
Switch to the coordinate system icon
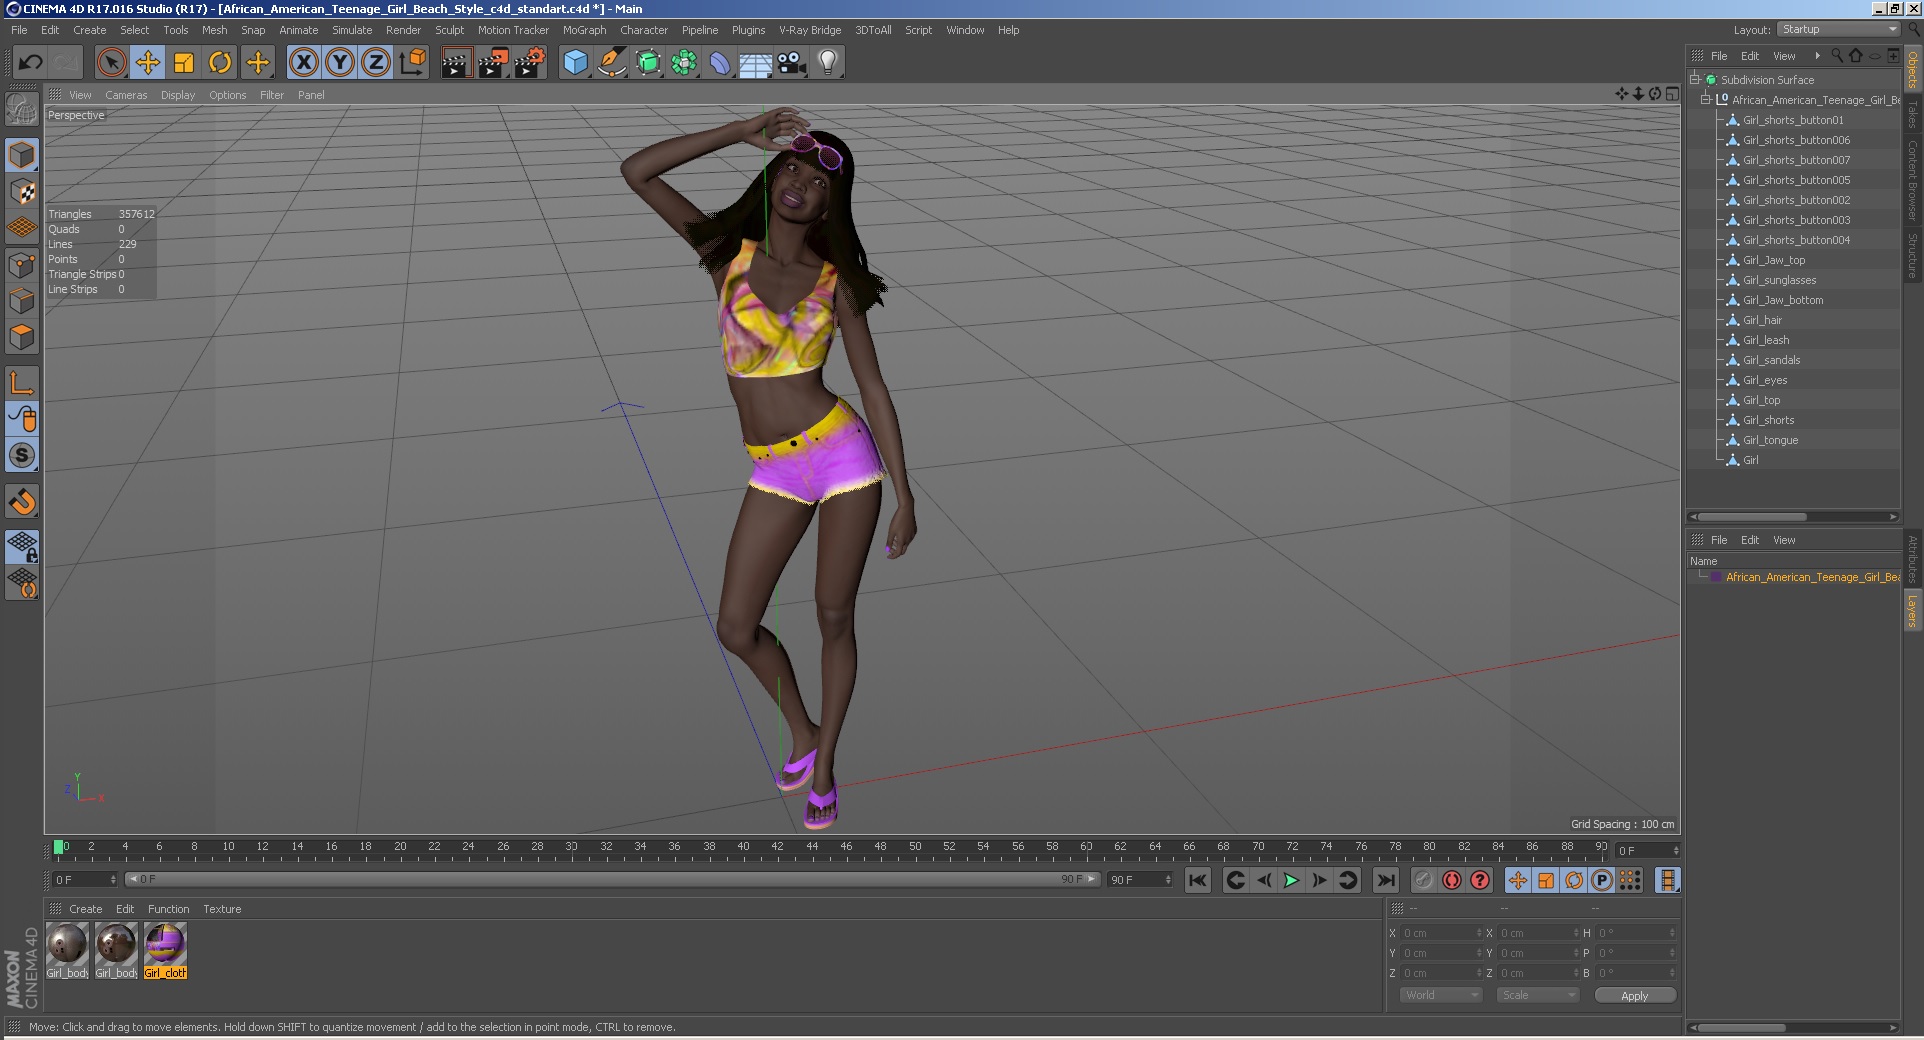pyautogui.click(x=412, y=63)
